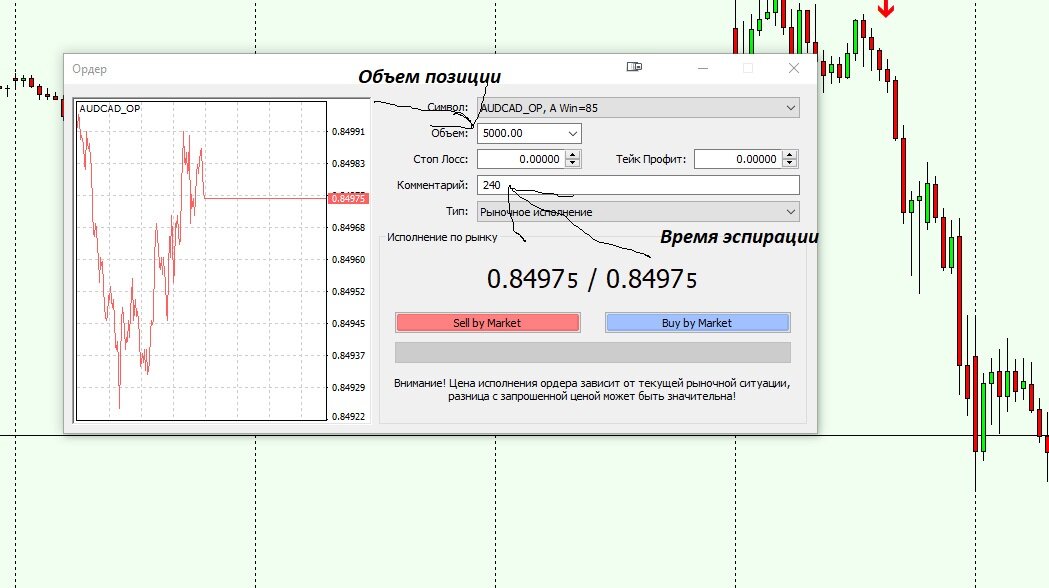Screen dimensions: 1049x588
Task: Click the bid/ask quote 0.84975 / 0.84975
Action: click(x=591, y=279)
